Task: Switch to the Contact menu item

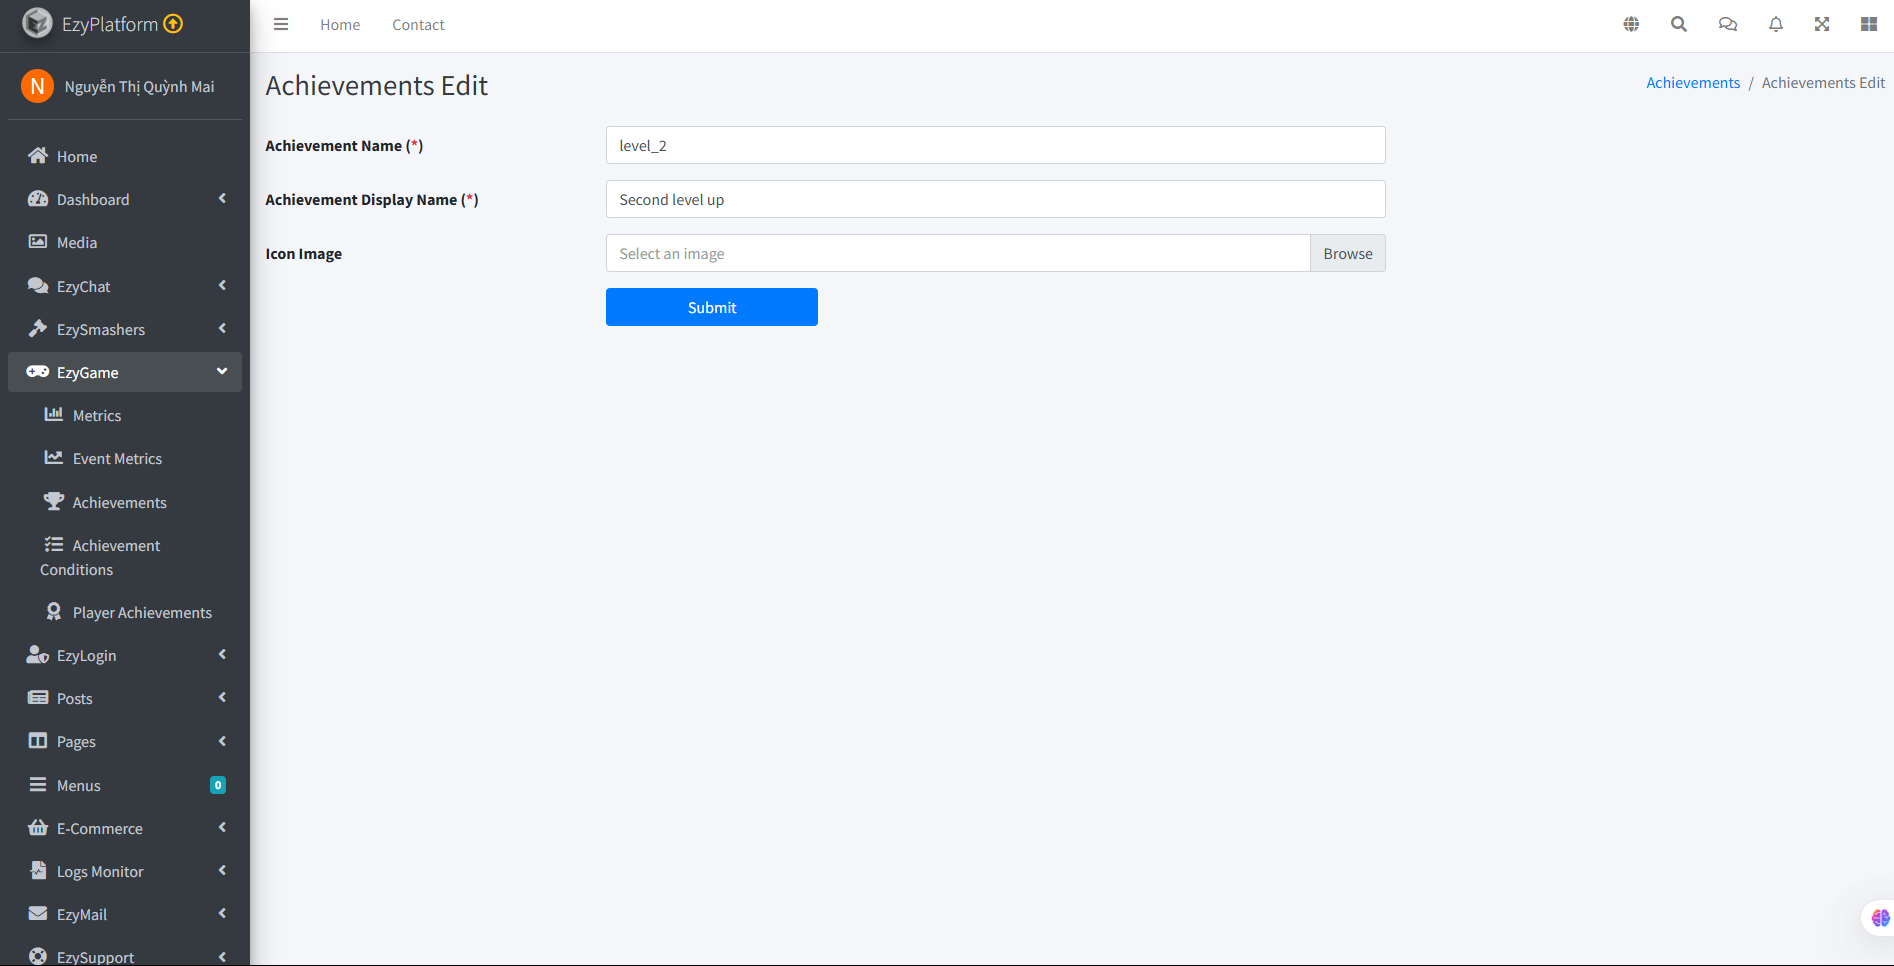Action: [418, 24]
